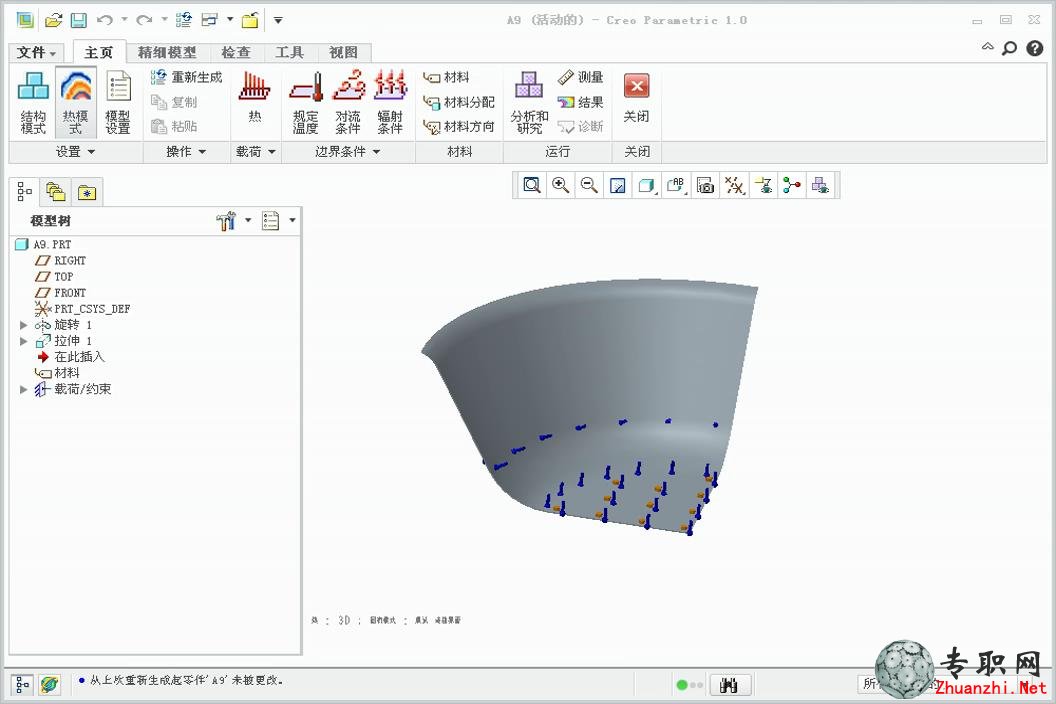Open quick access toolbar customize arrow

point(277,20)
